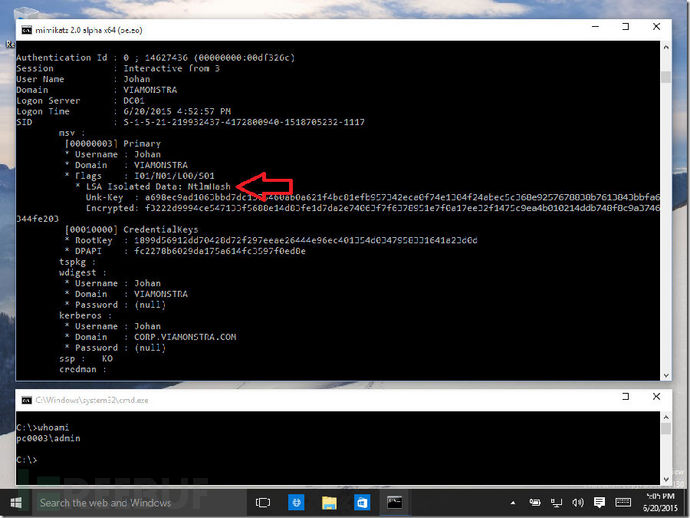
Task: Open Task View on the taskbar
Action: point(263,503)
